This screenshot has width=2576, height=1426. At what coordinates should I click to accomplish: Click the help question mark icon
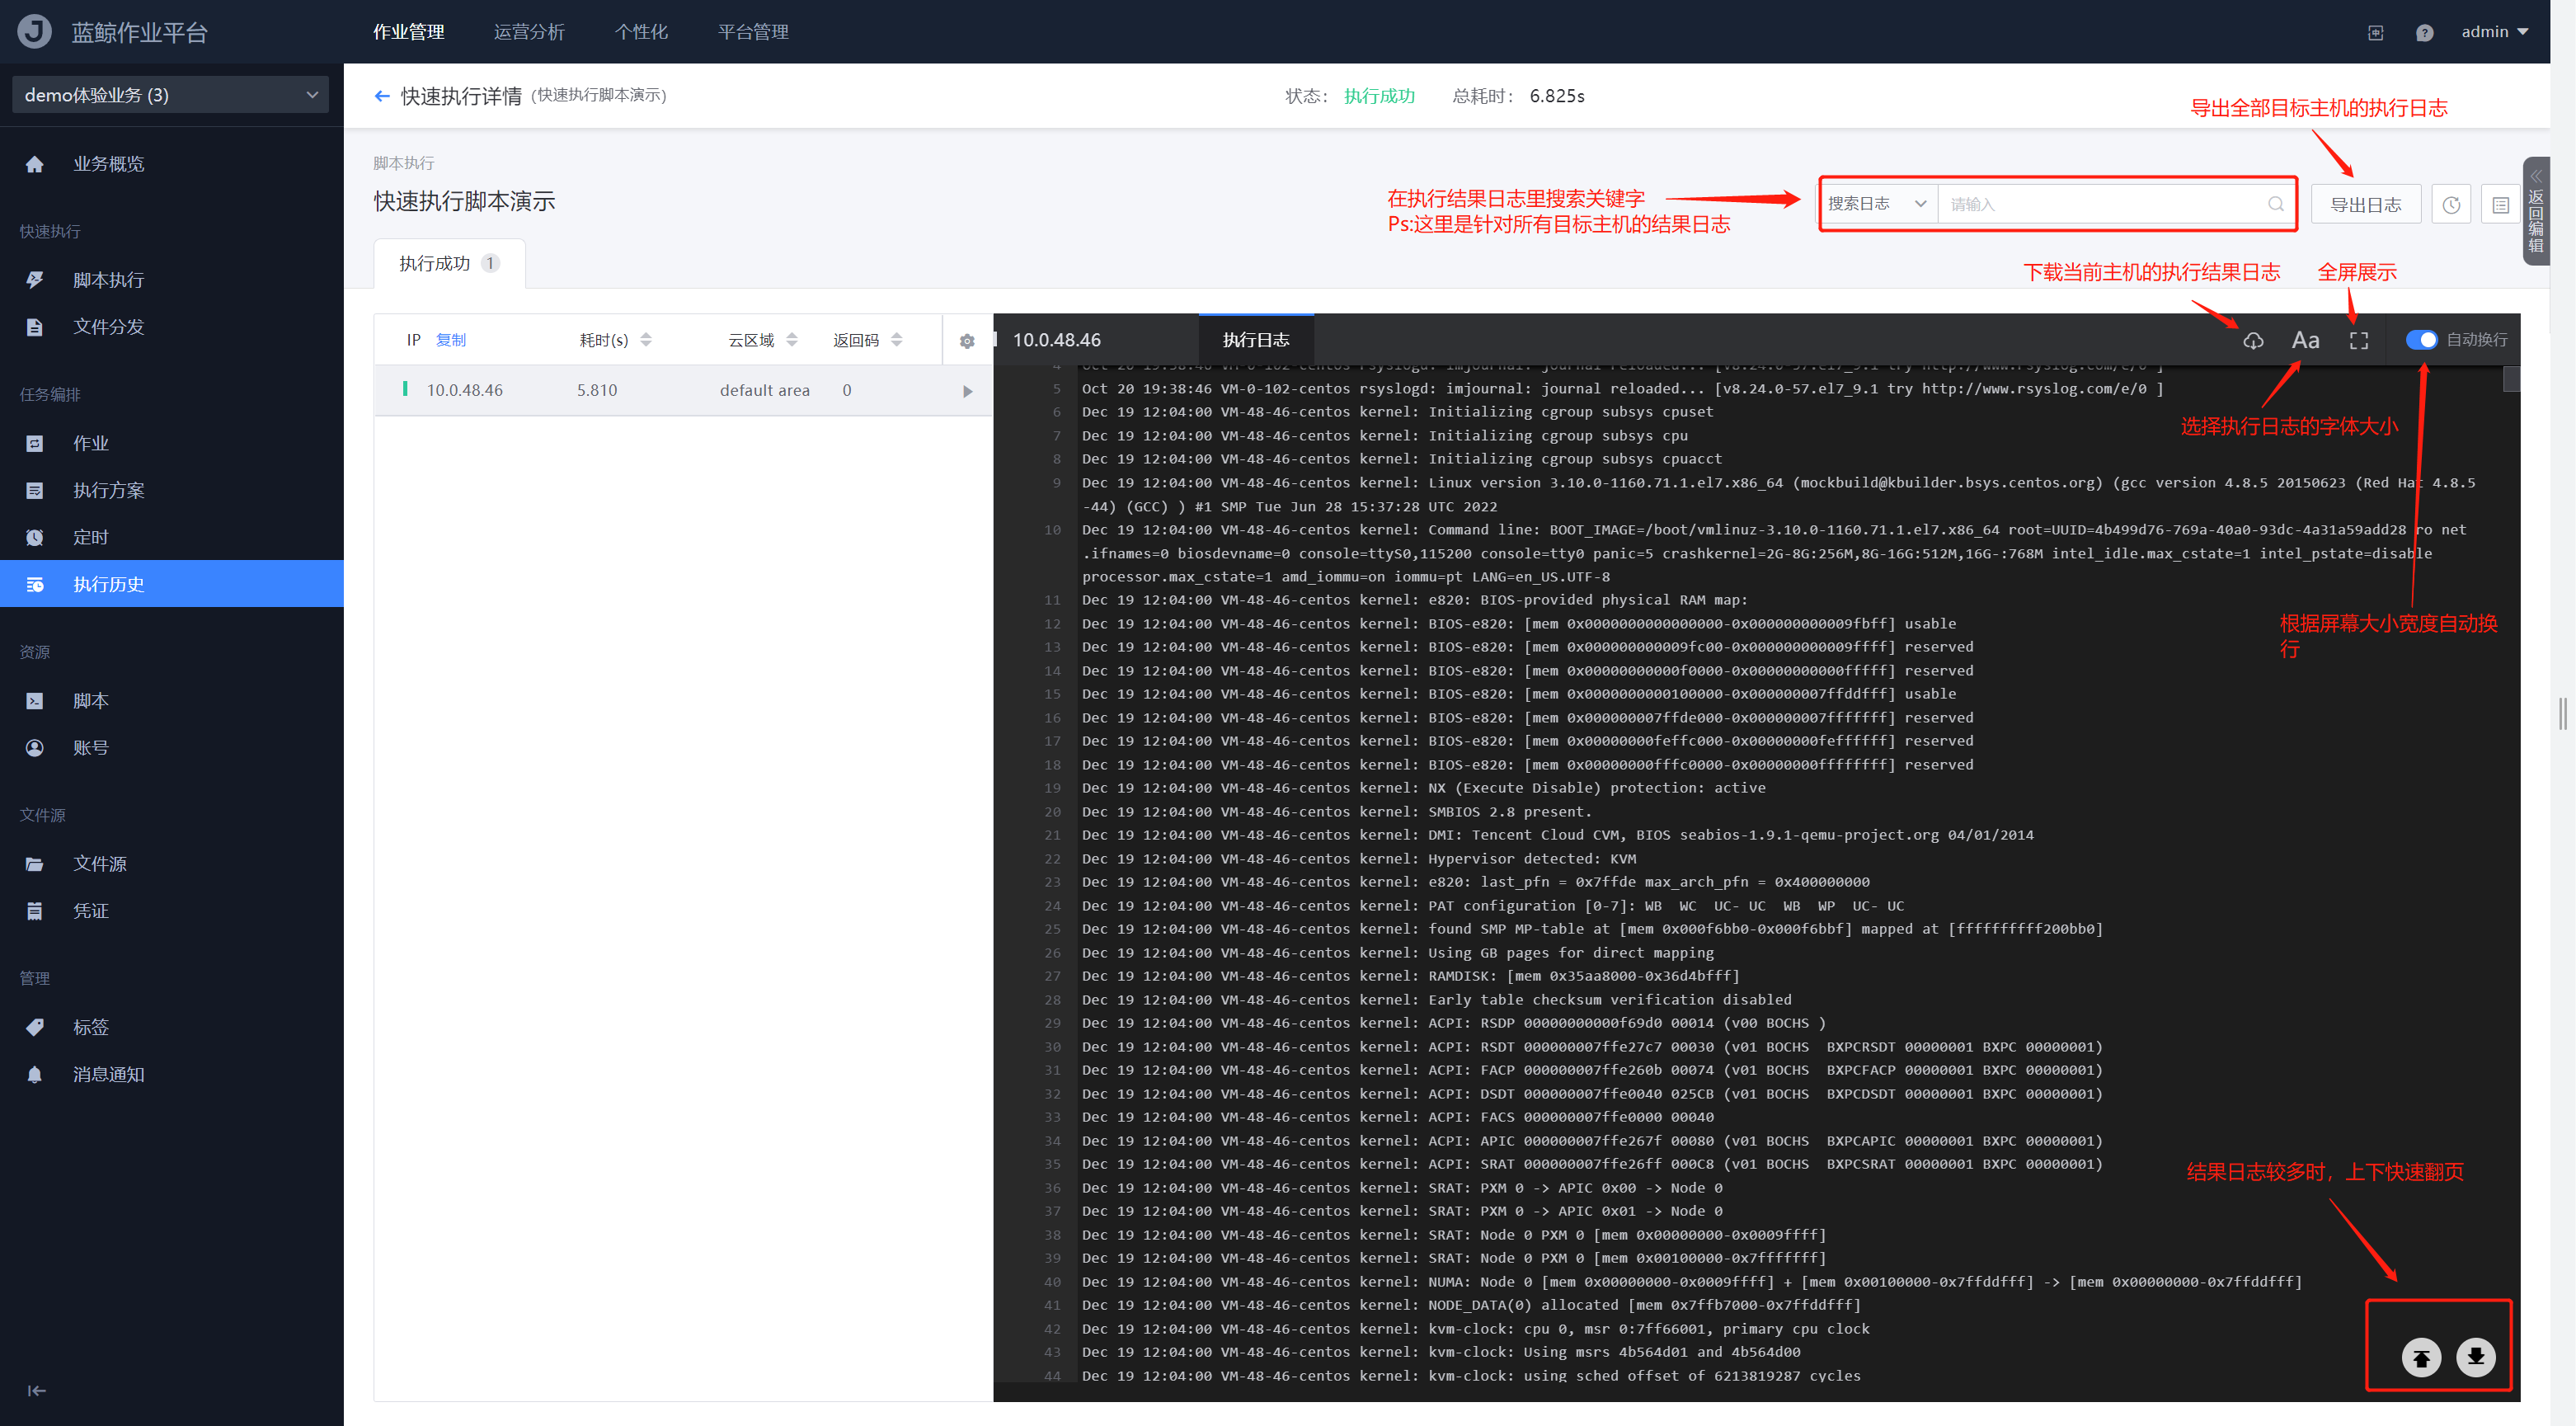point(2424,33)
